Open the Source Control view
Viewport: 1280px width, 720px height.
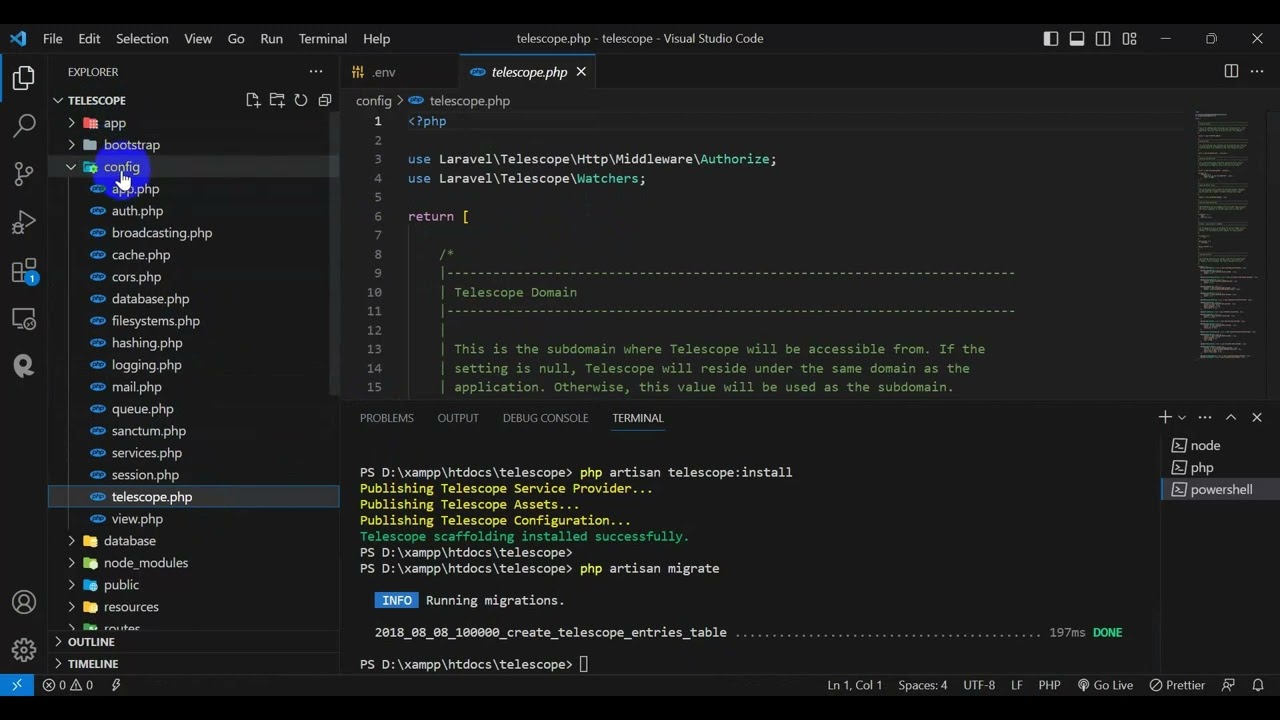pos(24,174)
